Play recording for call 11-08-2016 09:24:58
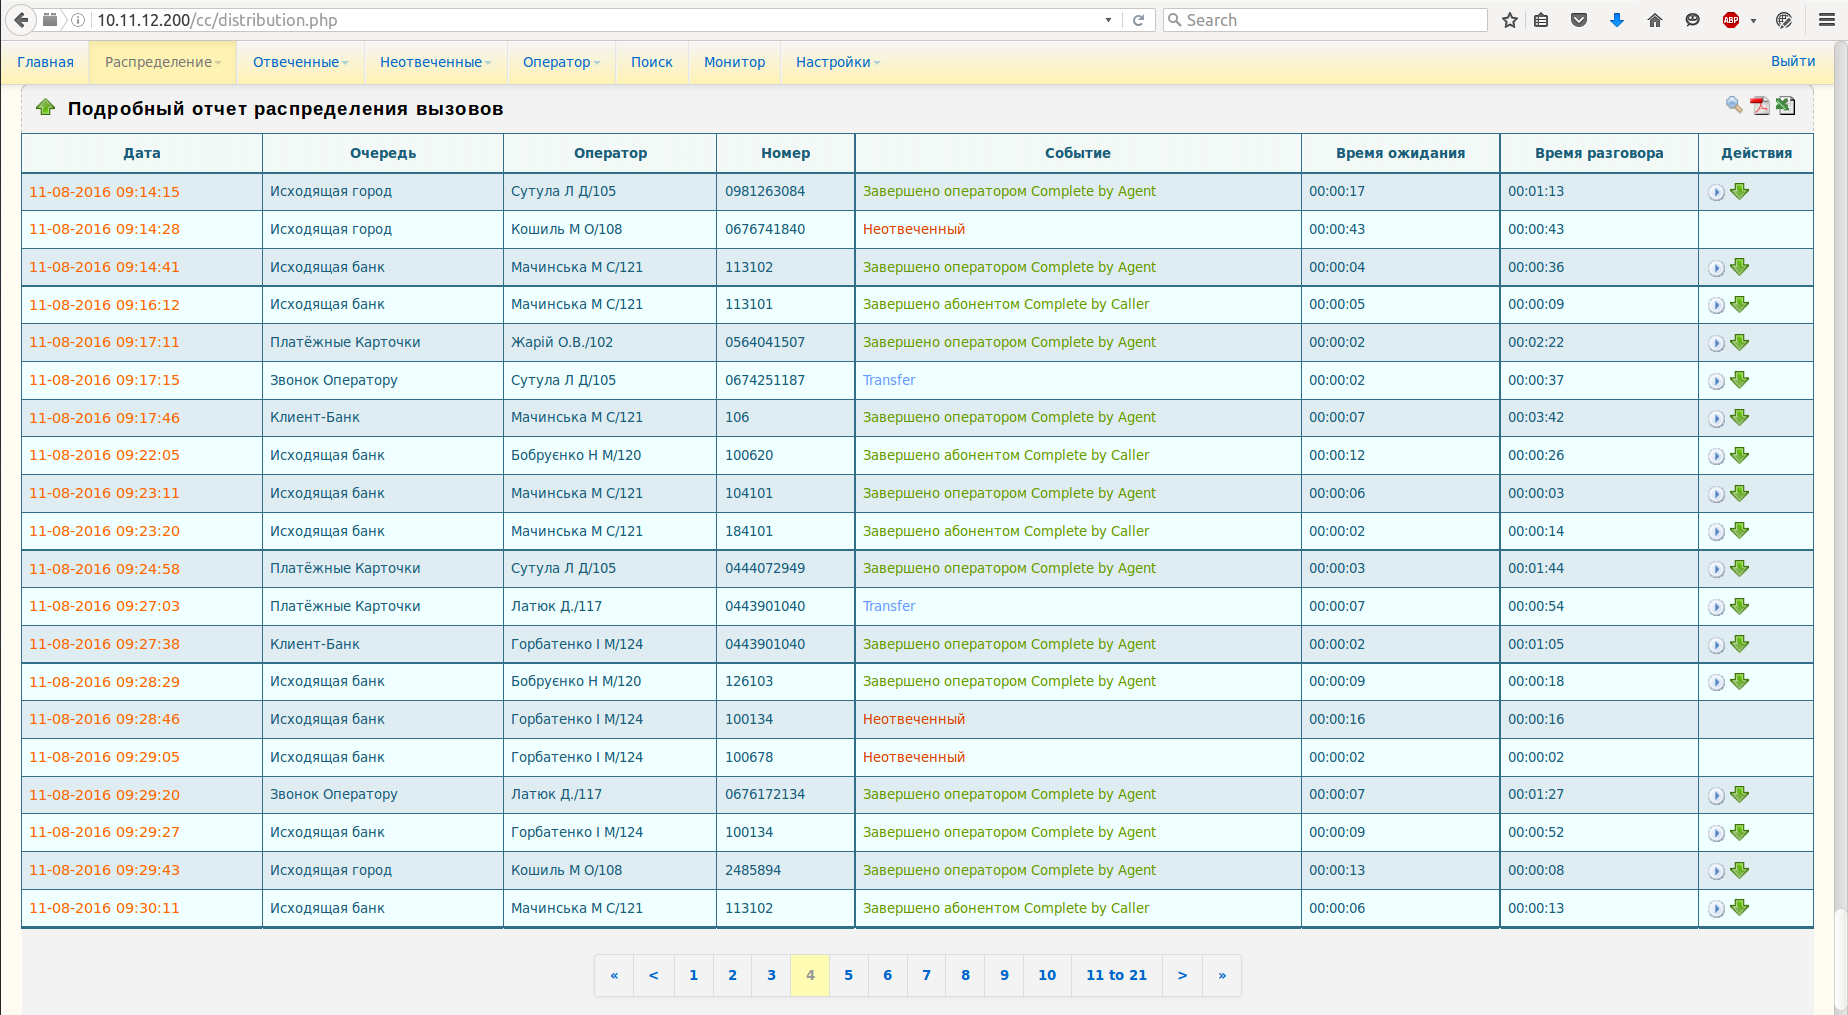 [1716, 569]
